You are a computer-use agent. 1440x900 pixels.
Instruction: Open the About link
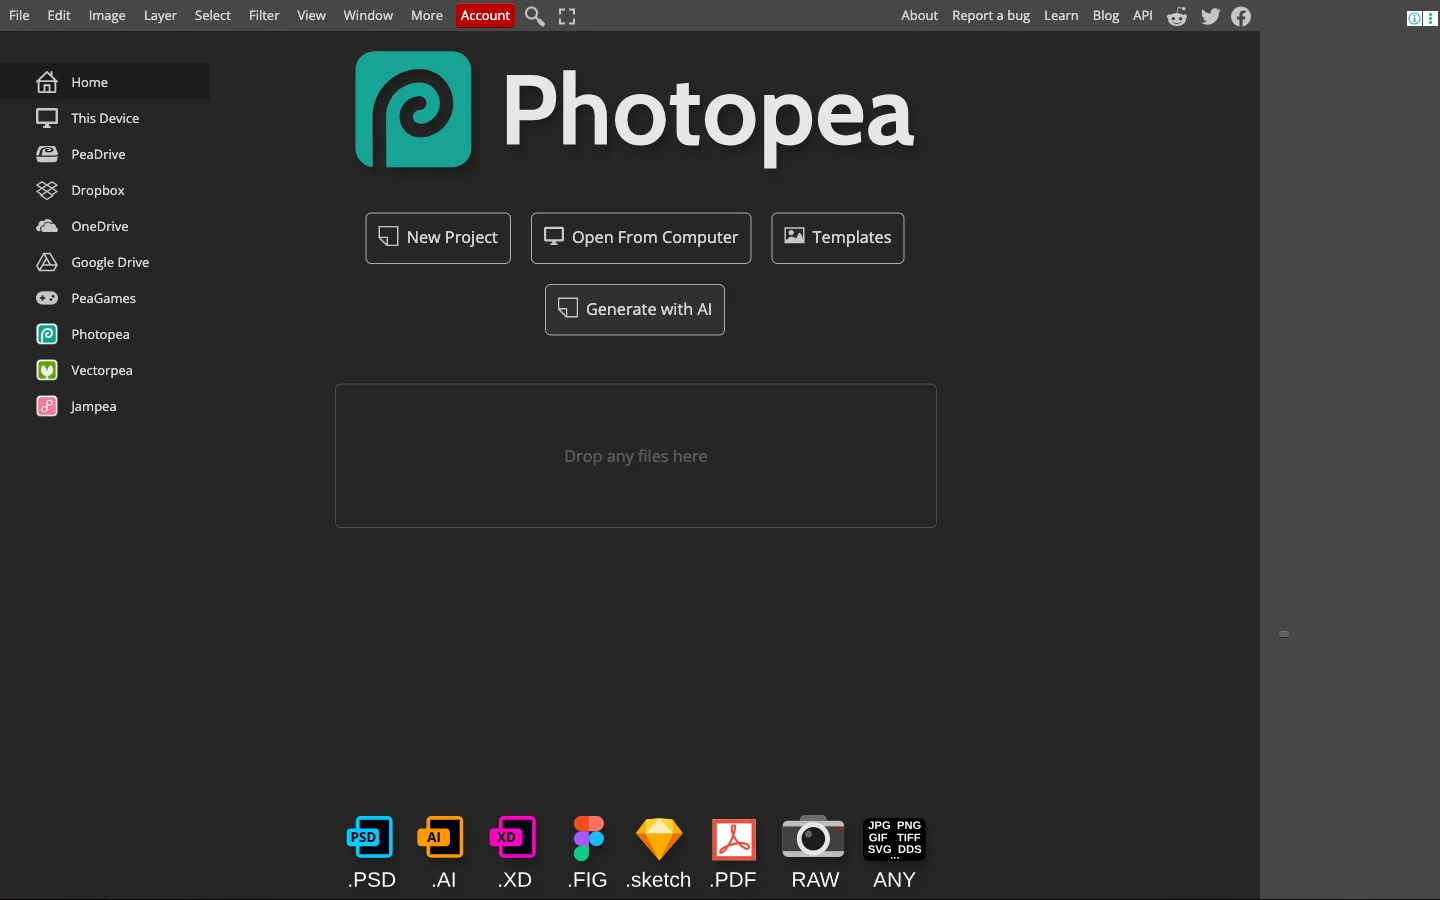tap(919, 15)
